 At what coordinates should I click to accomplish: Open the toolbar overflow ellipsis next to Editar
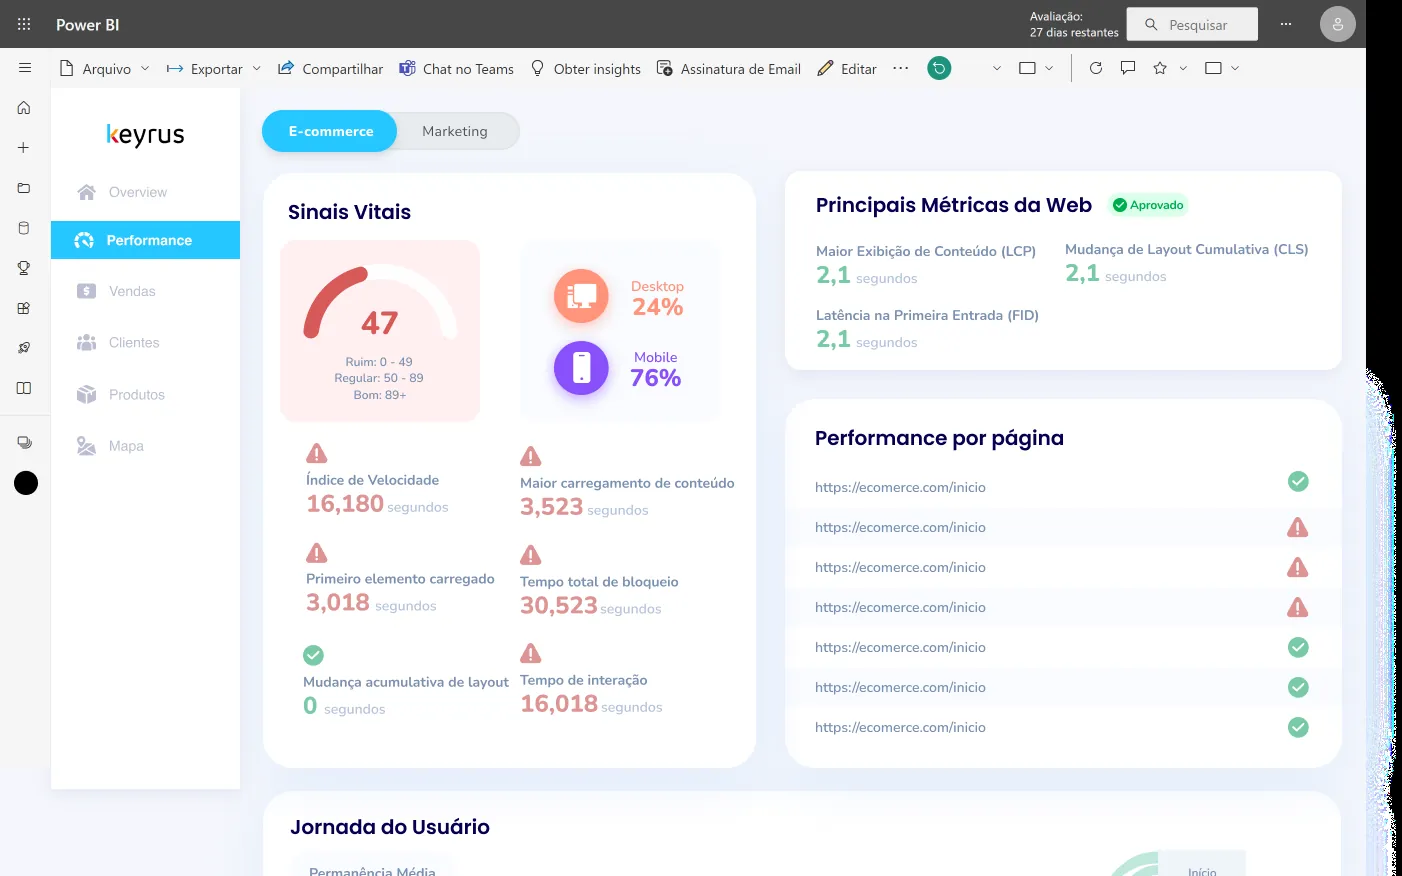901,68
